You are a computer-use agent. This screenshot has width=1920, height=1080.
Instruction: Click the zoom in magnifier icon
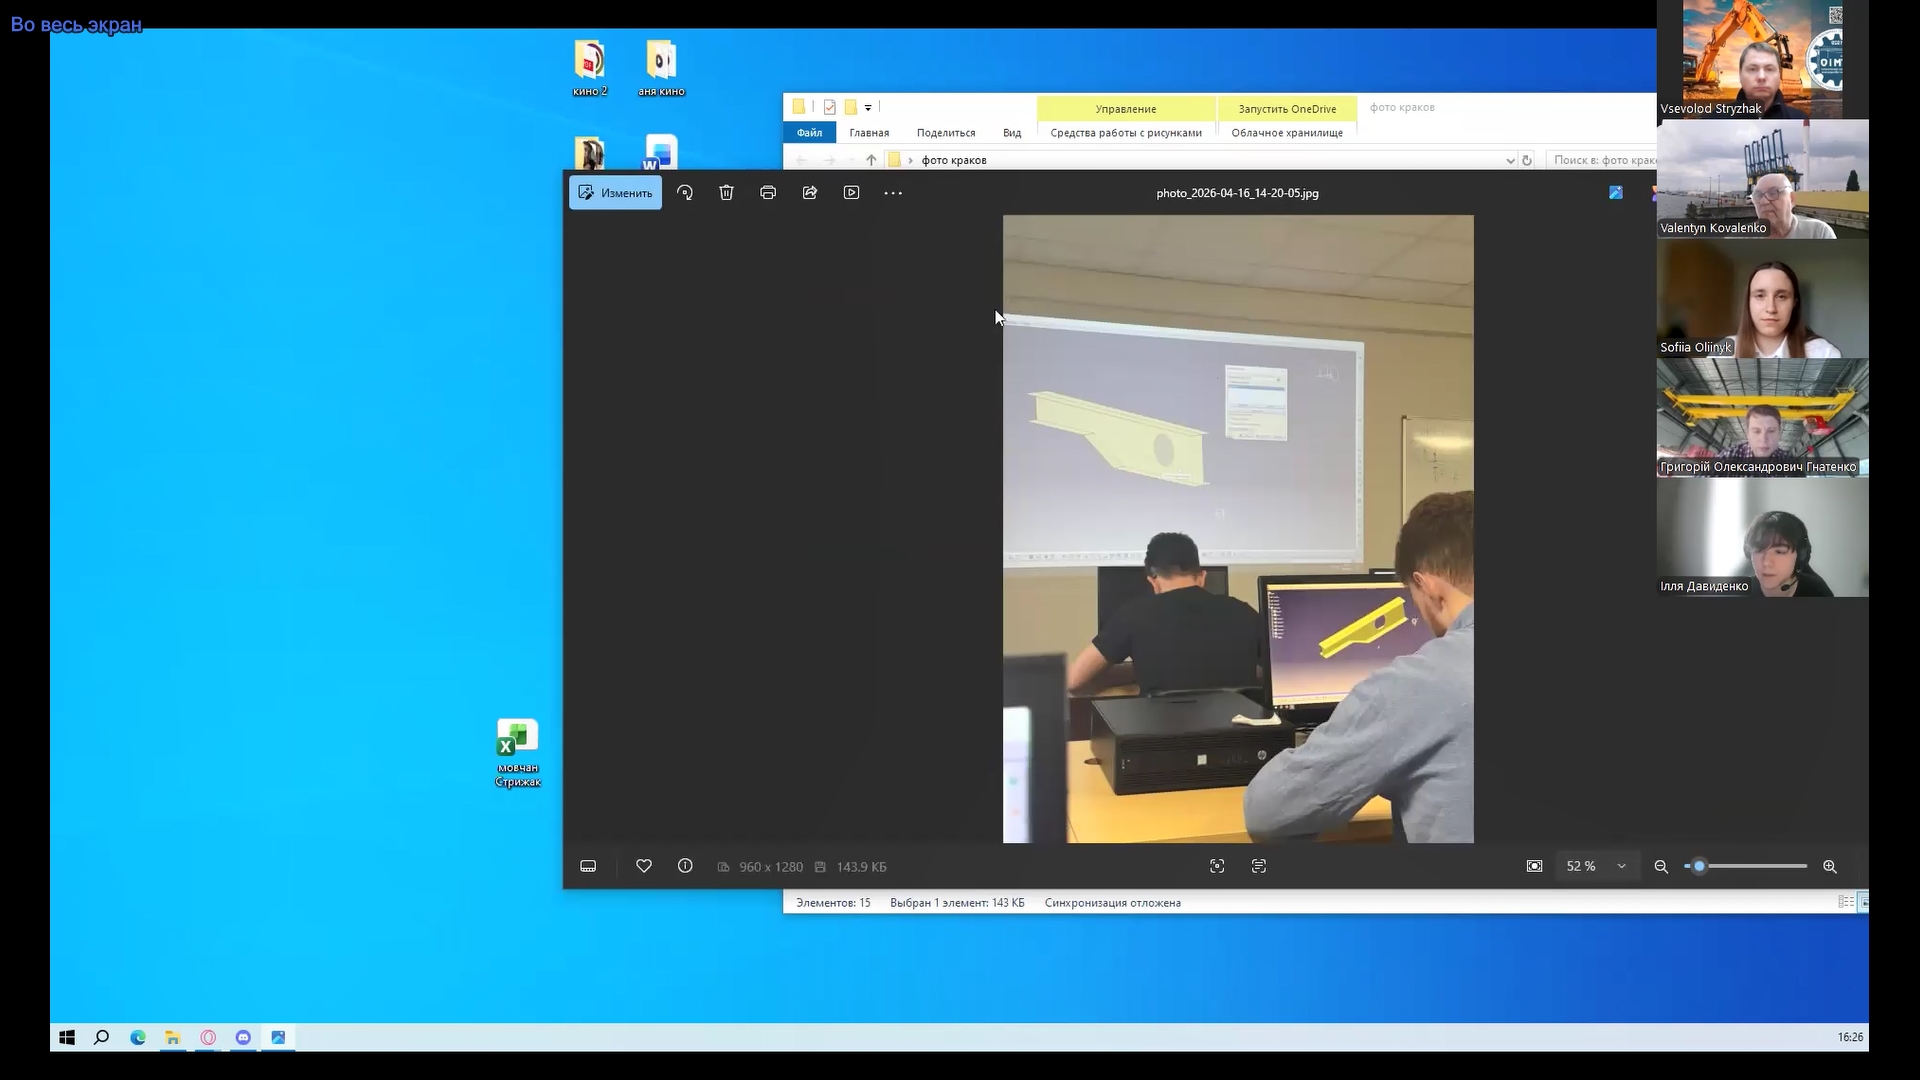pos(1830,867)
